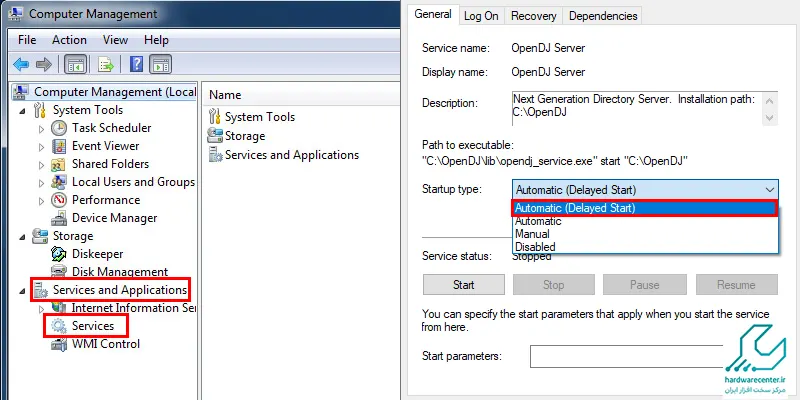Click the Export List toolbar icon
Image resolution: width=800 pixels, height=400 pixels.
coord(106,65)
